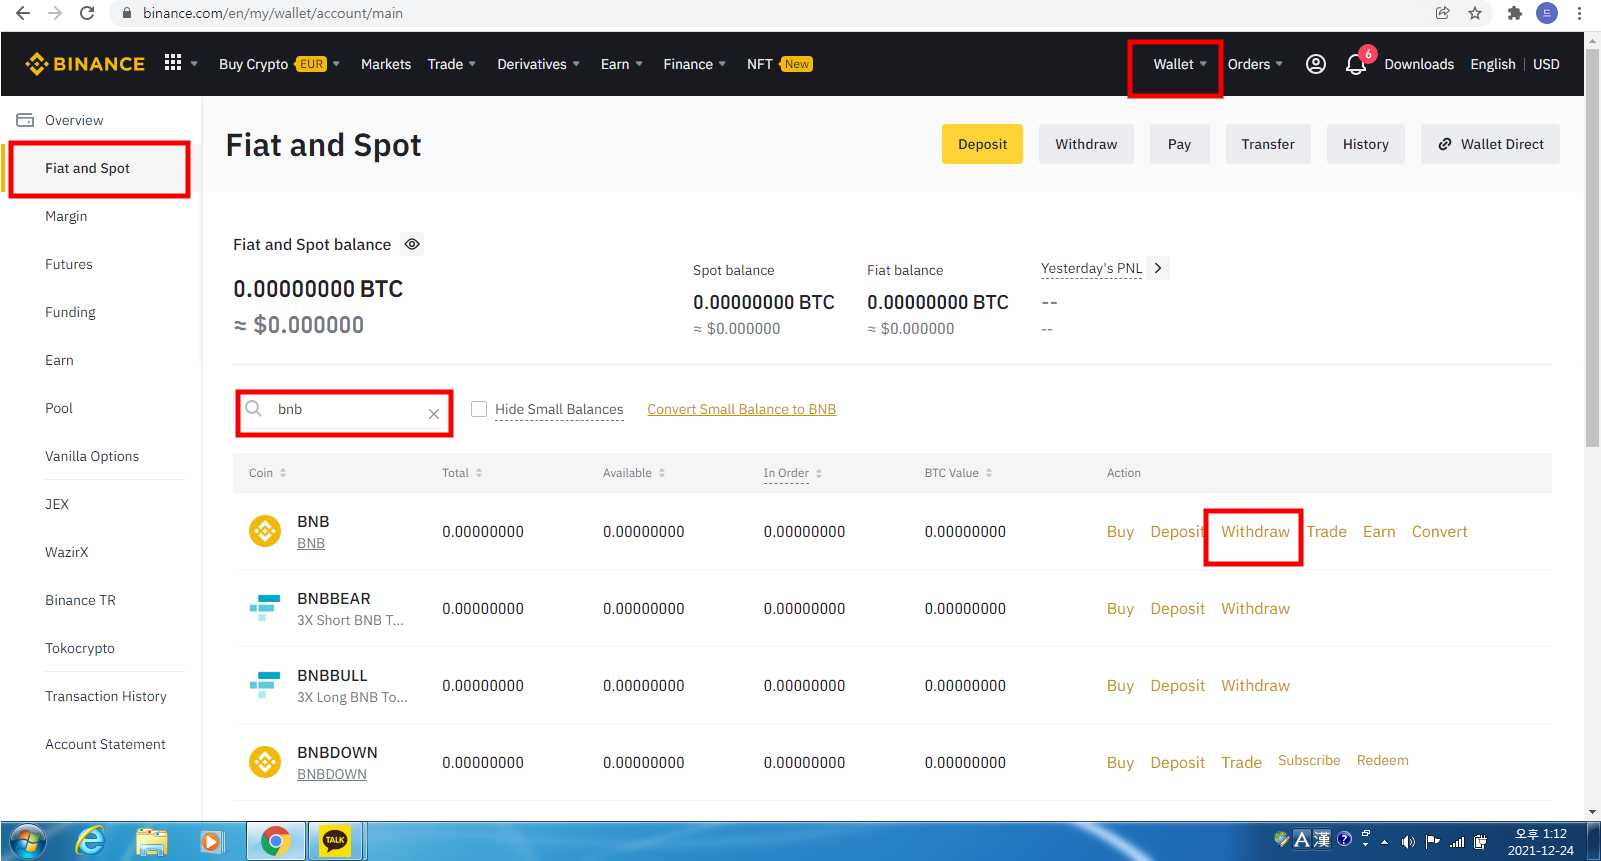Bookmark page with the star icon
1601x861 pixels.
tap(1475, 13)
